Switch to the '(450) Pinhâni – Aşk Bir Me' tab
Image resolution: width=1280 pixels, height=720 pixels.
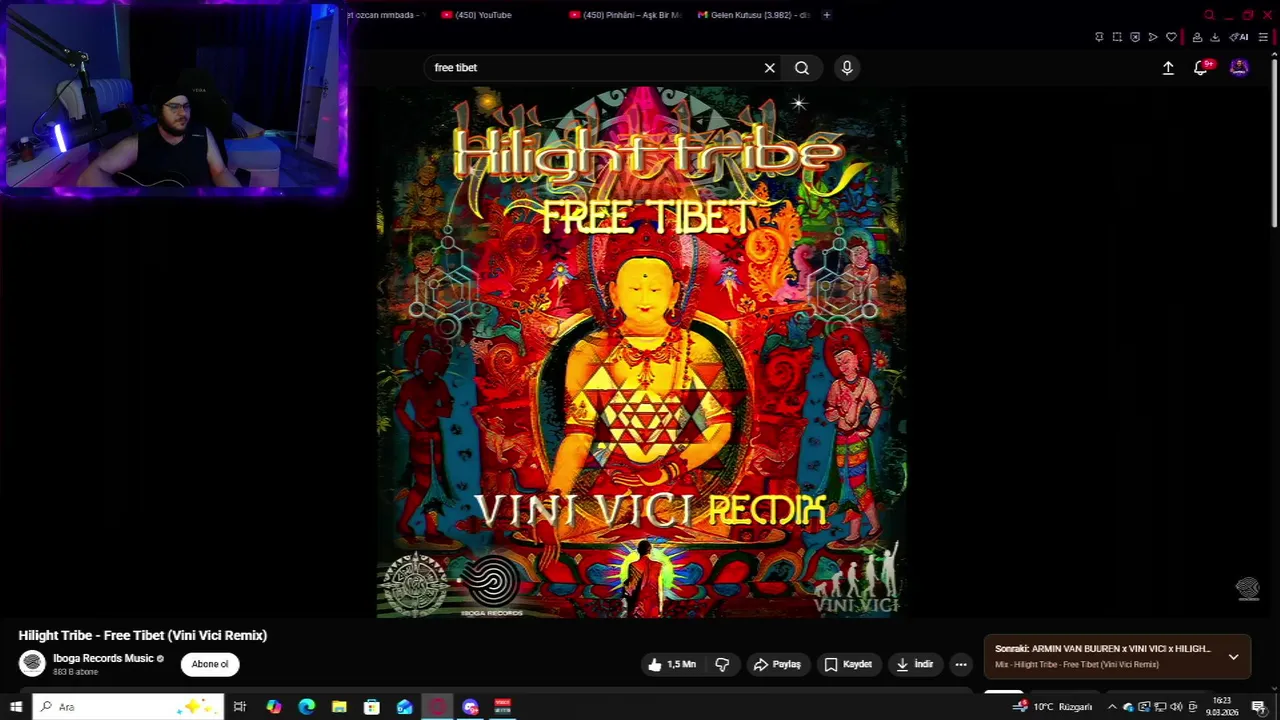coord(625,15)
